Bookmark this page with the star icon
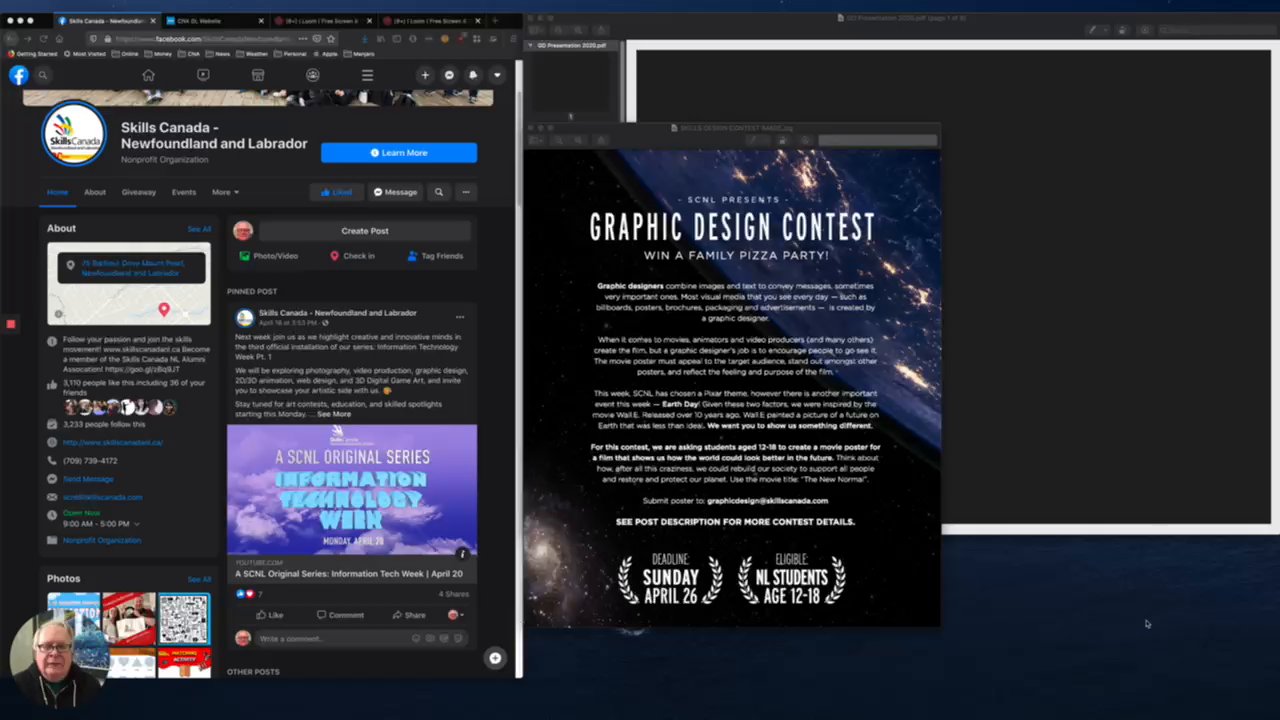The width and height of the screenshot is (1280, 720). [331, 39]
